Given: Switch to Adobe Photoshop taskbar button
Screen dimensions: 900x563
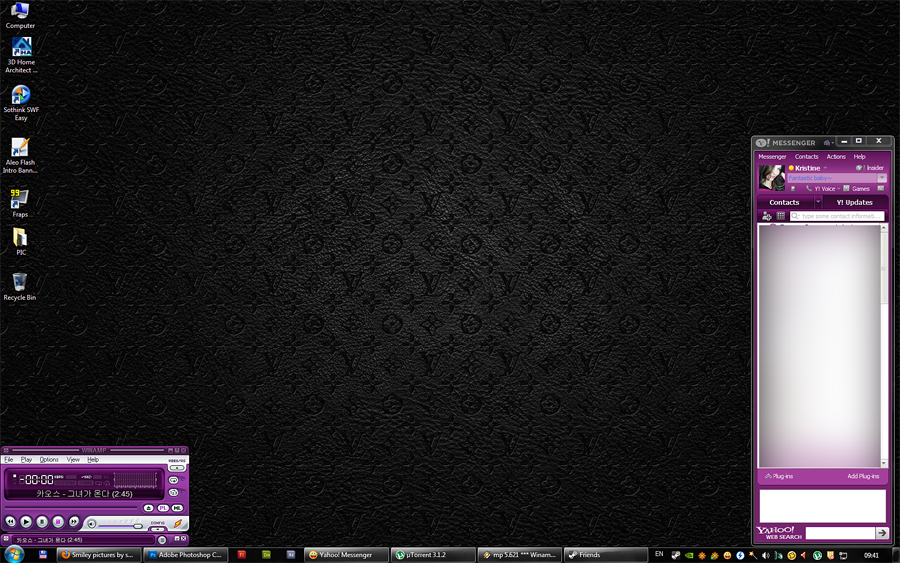Looking at the screenshot, I should [185, 555].
